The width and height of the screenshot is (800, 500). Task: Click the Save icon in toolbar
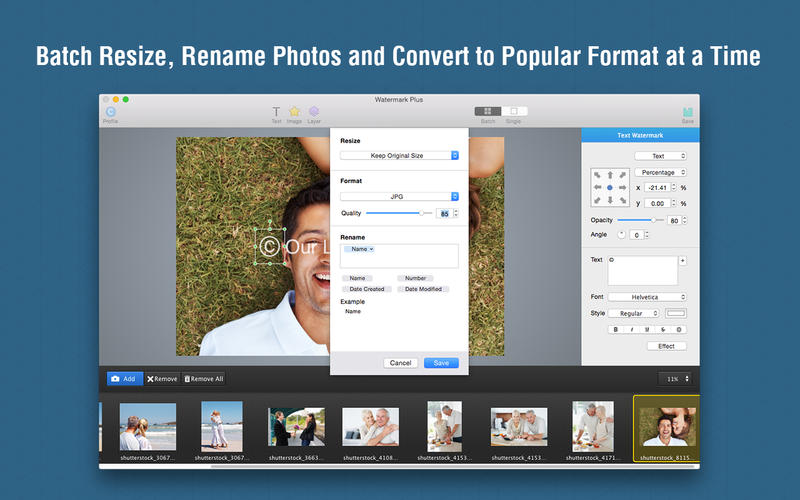click(687, 113)
